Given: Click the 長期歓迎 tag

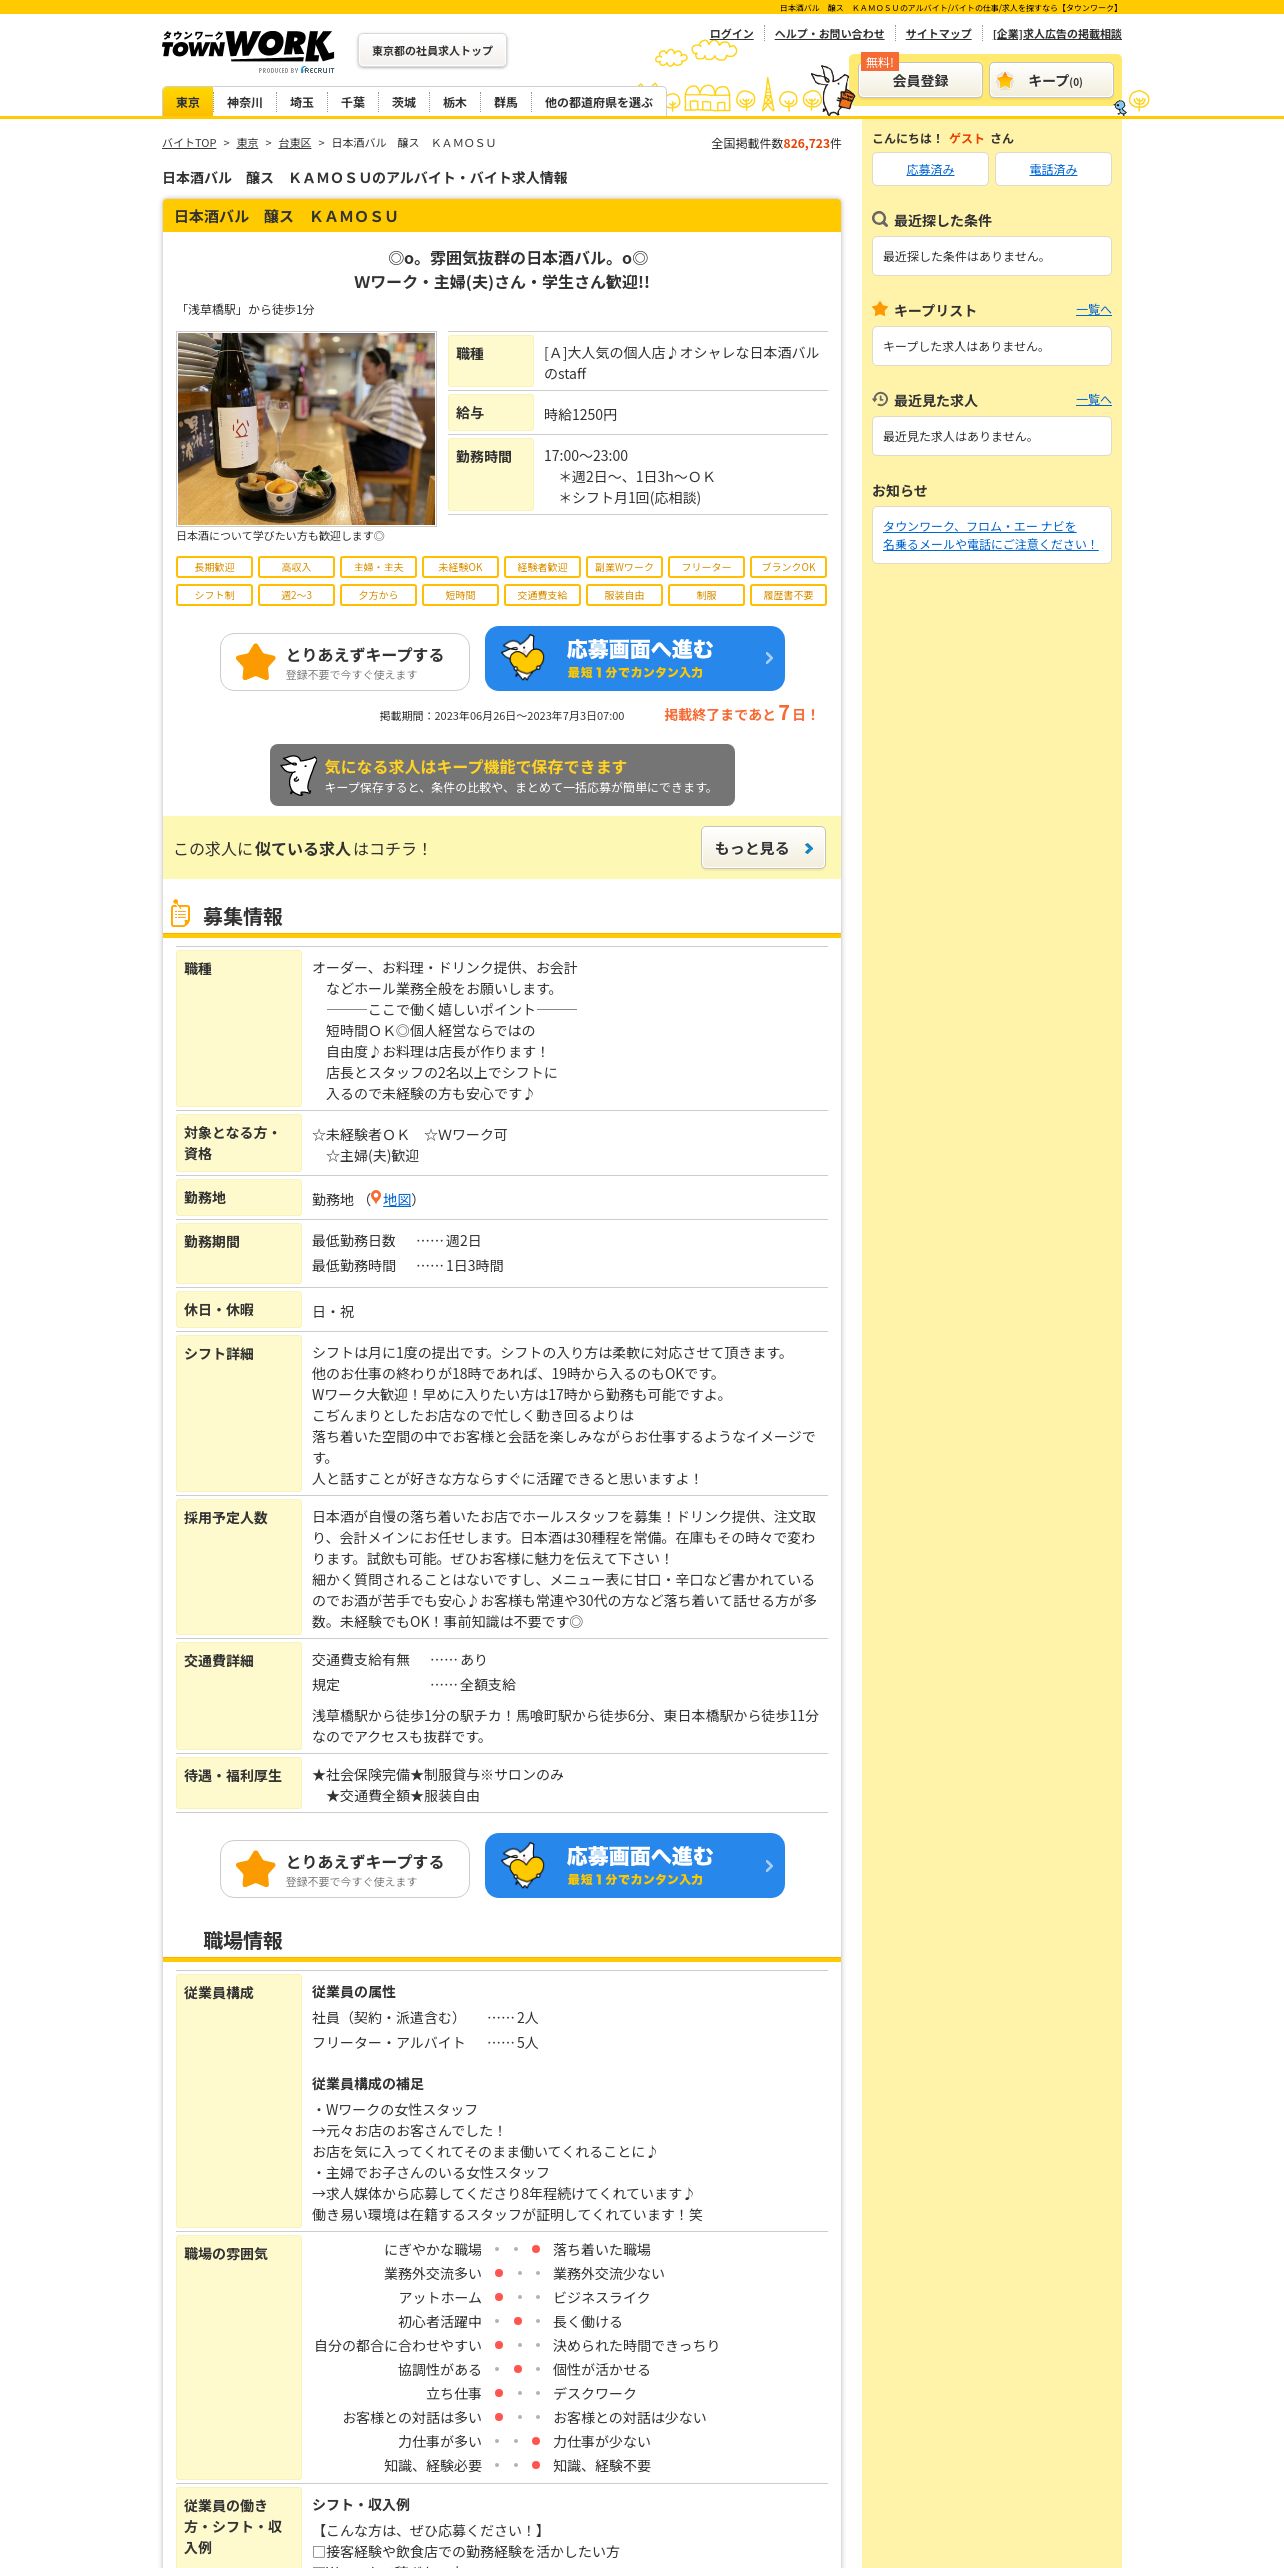Looking at the screenshot, I should tap(214, 567).
